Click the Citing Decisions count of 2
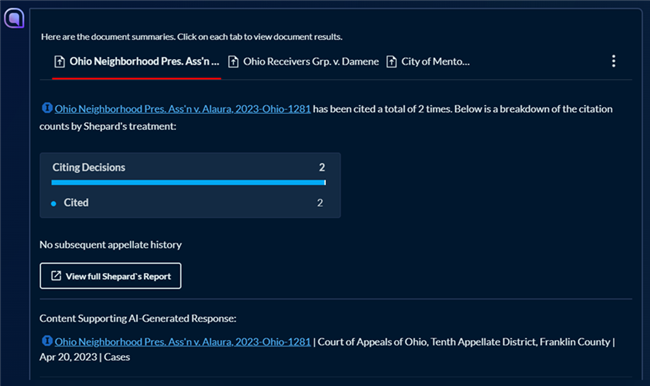The image size is (650, 386). [322, 168]
